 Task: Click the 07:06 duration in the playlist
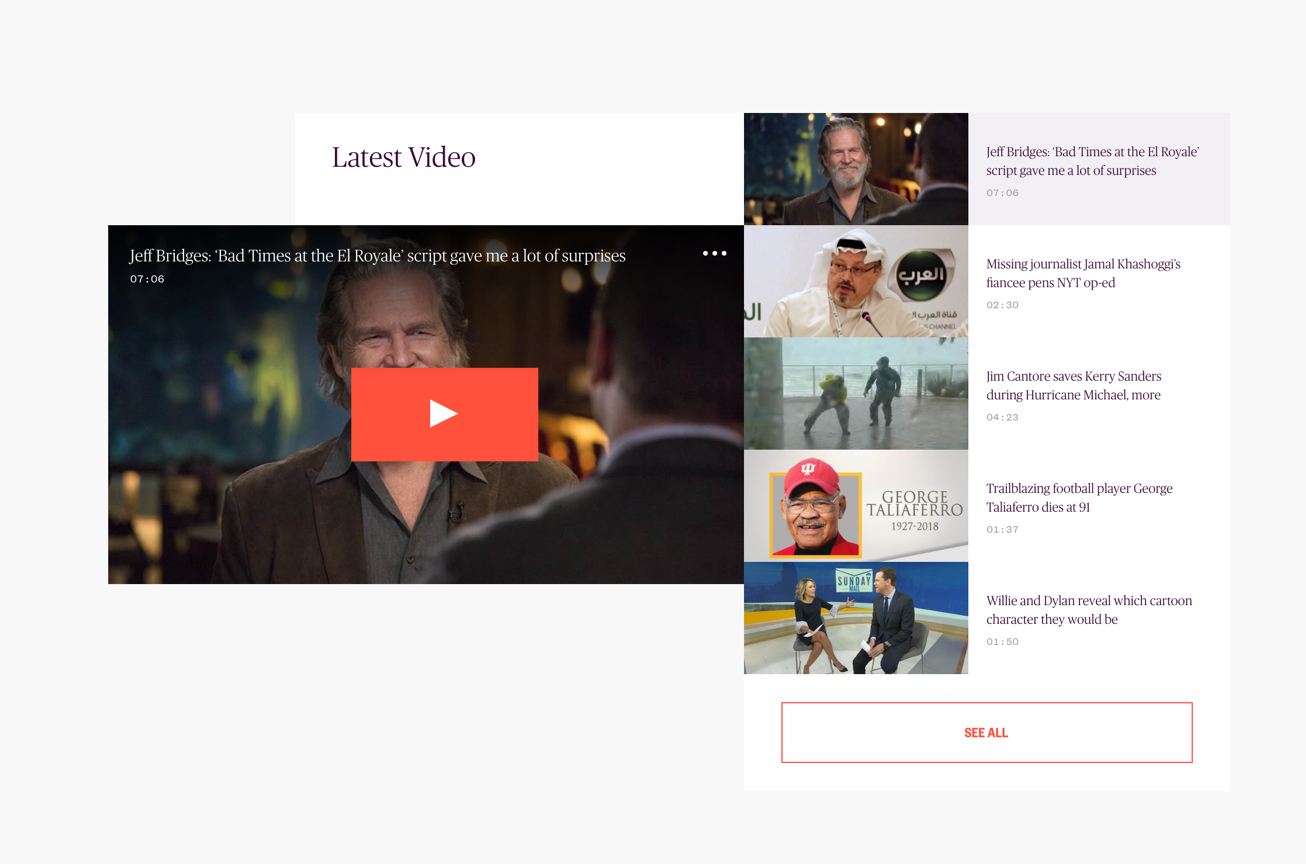click(x=1002, y=193)
